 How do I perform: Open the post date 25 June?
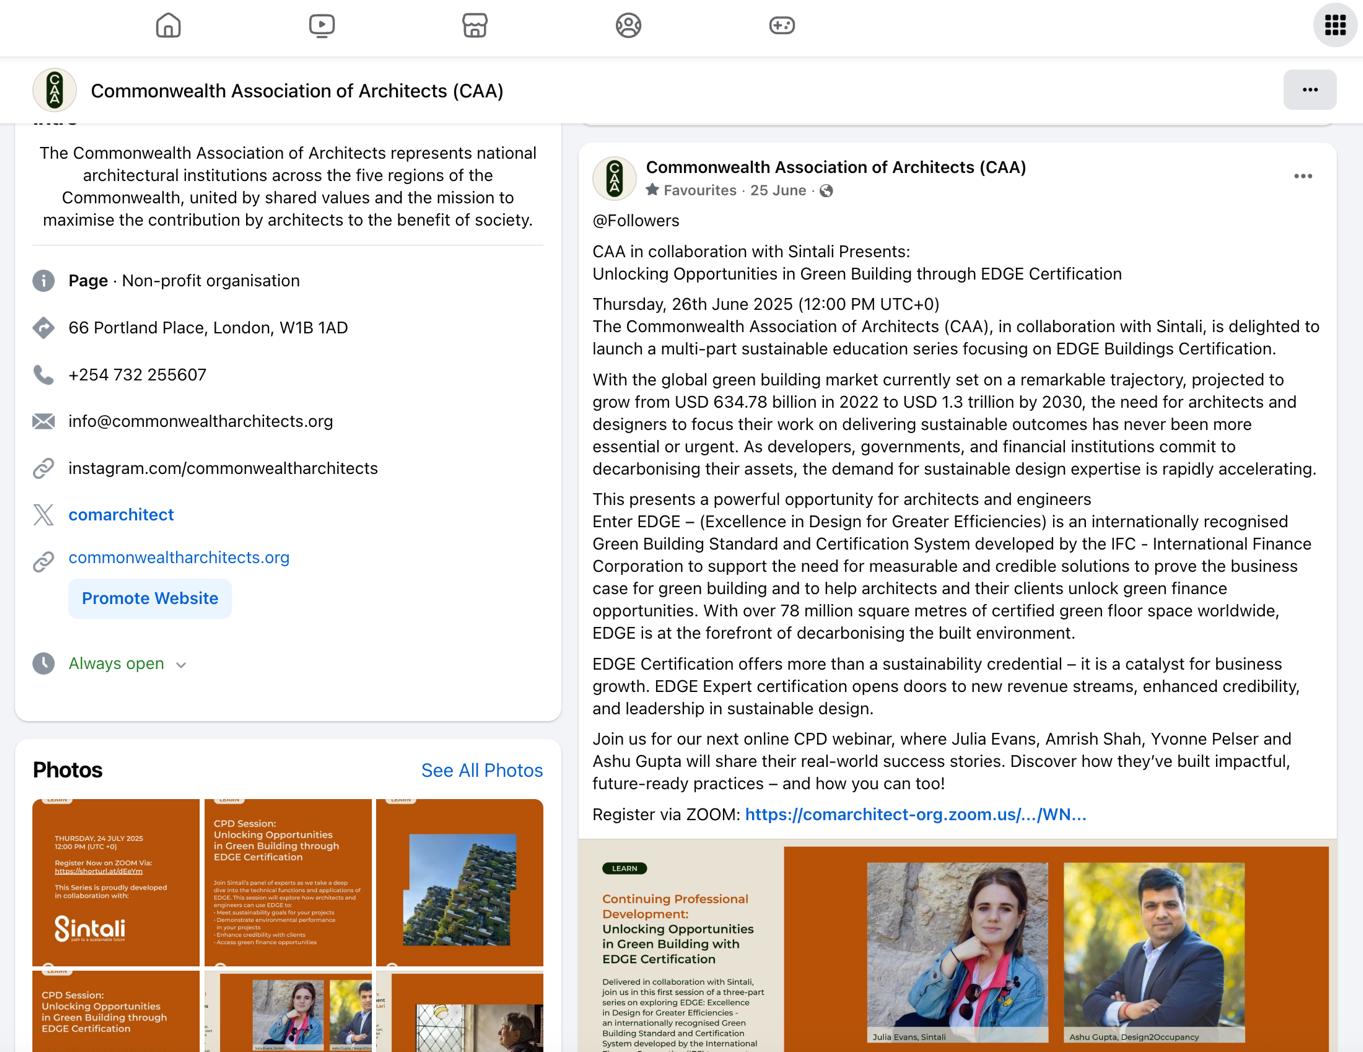[x=778, y=190]
